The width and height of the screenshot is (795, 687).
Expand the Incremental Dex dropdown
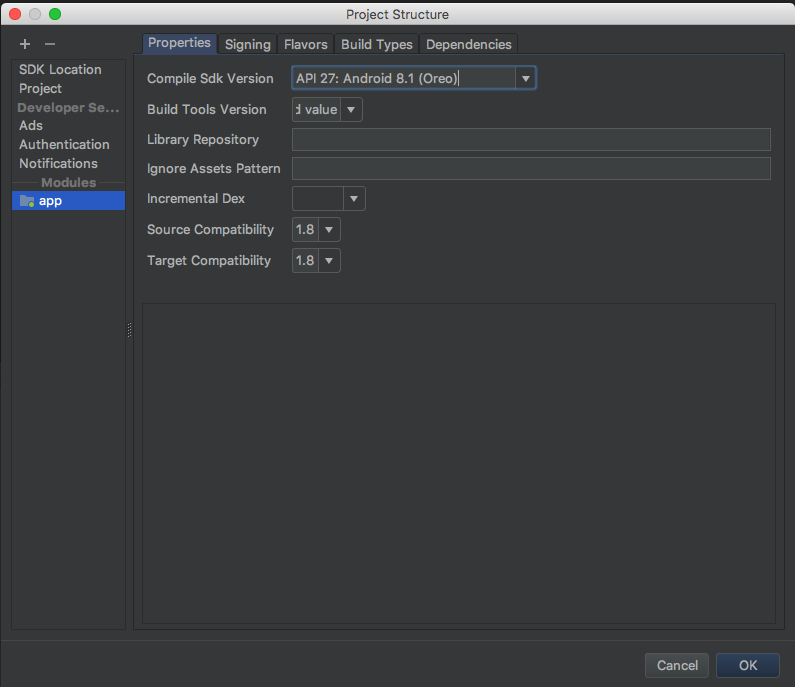point(354,199)
